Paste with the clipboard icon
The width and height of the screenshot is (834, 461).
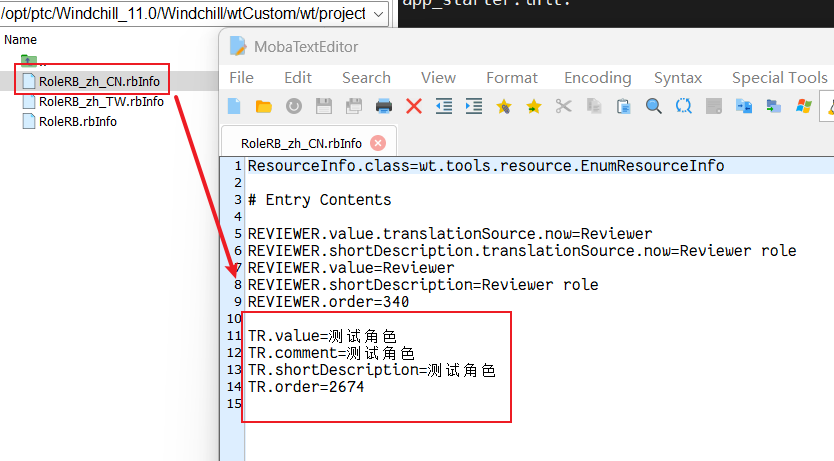623,106
